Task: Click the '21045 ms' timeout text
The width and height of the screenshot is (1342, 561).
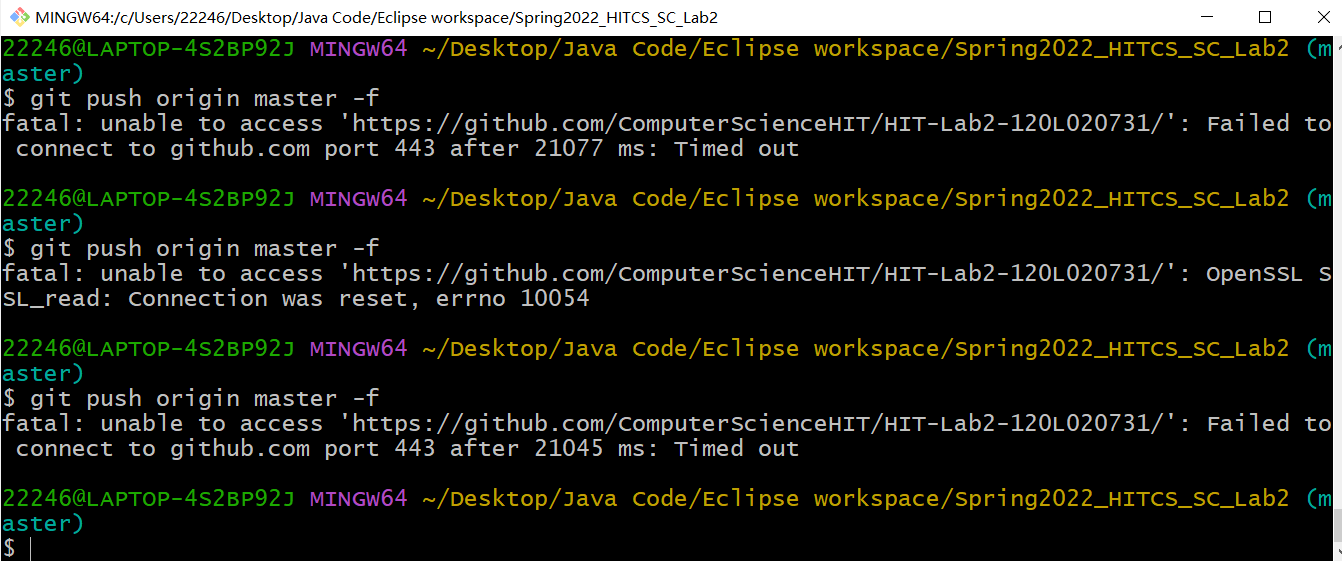Action: [554, 449]
